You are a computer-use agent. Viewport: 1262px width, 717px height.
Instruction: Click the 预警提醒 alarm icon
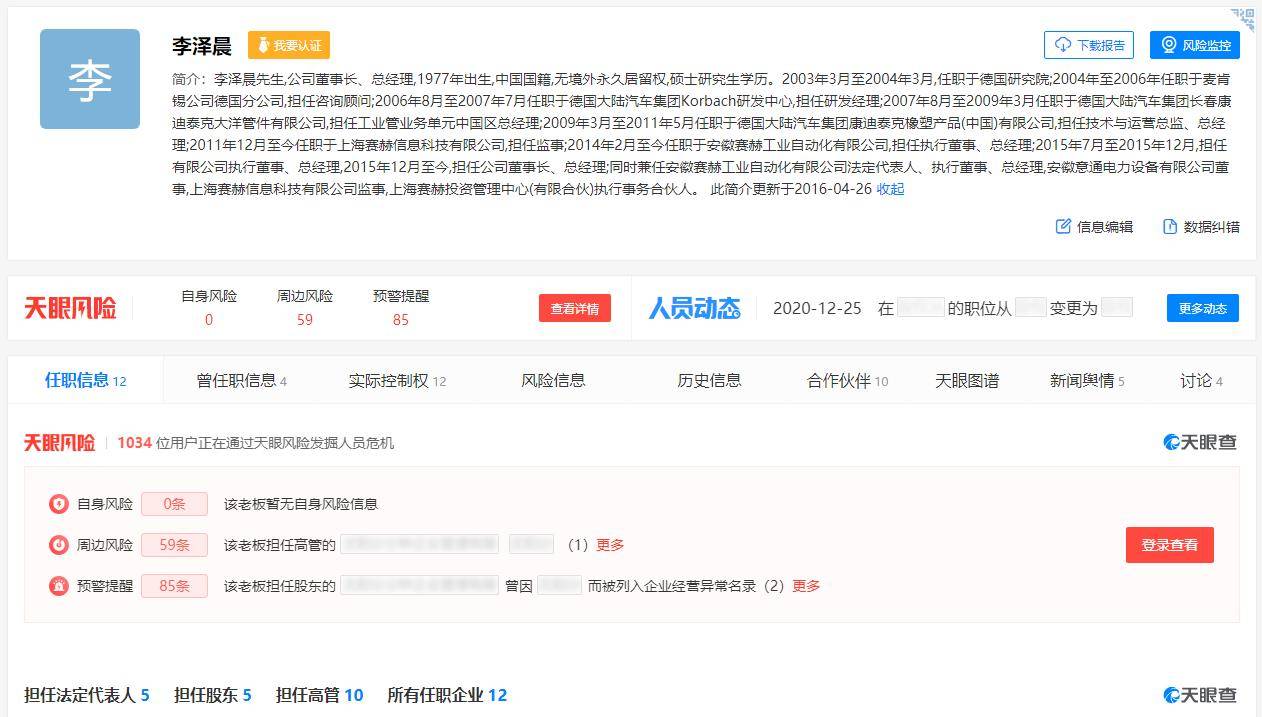[x=59, y=586]
